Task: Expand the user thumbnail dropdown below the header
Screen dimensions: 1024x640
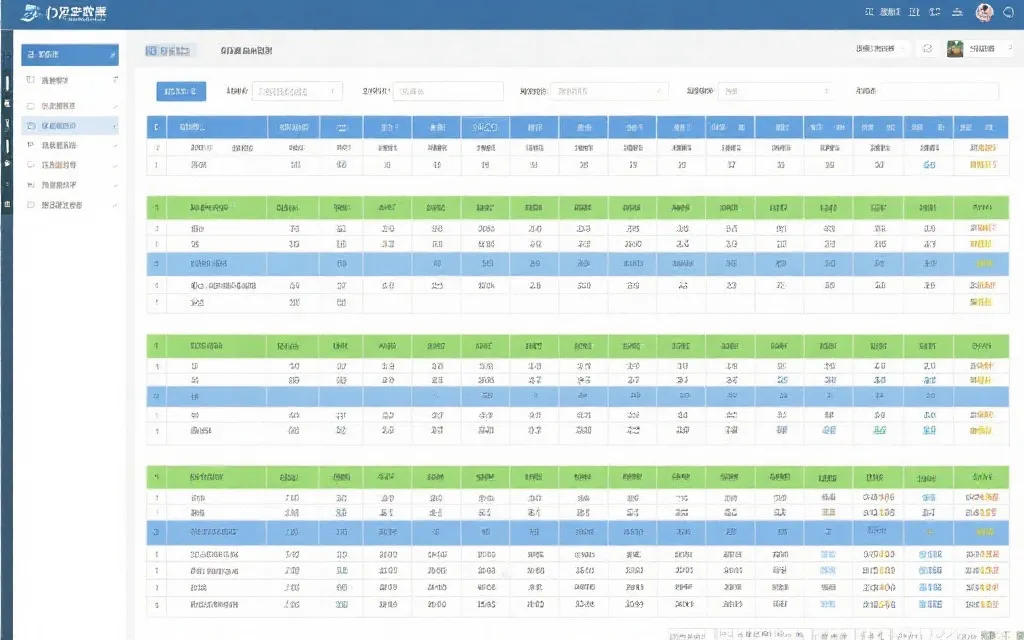Action: (980, 49)
